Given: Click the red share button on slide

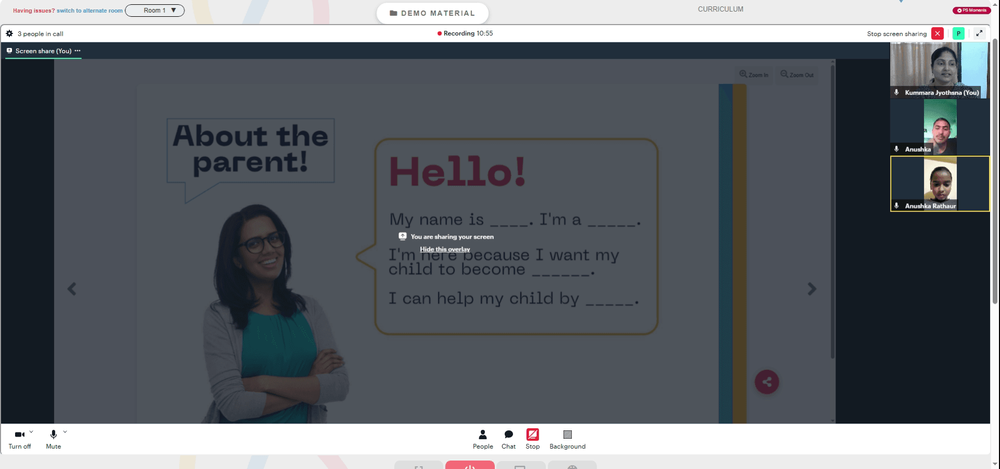Looking at the screenshot, I should pyautogui.click(x=767, y=382).
